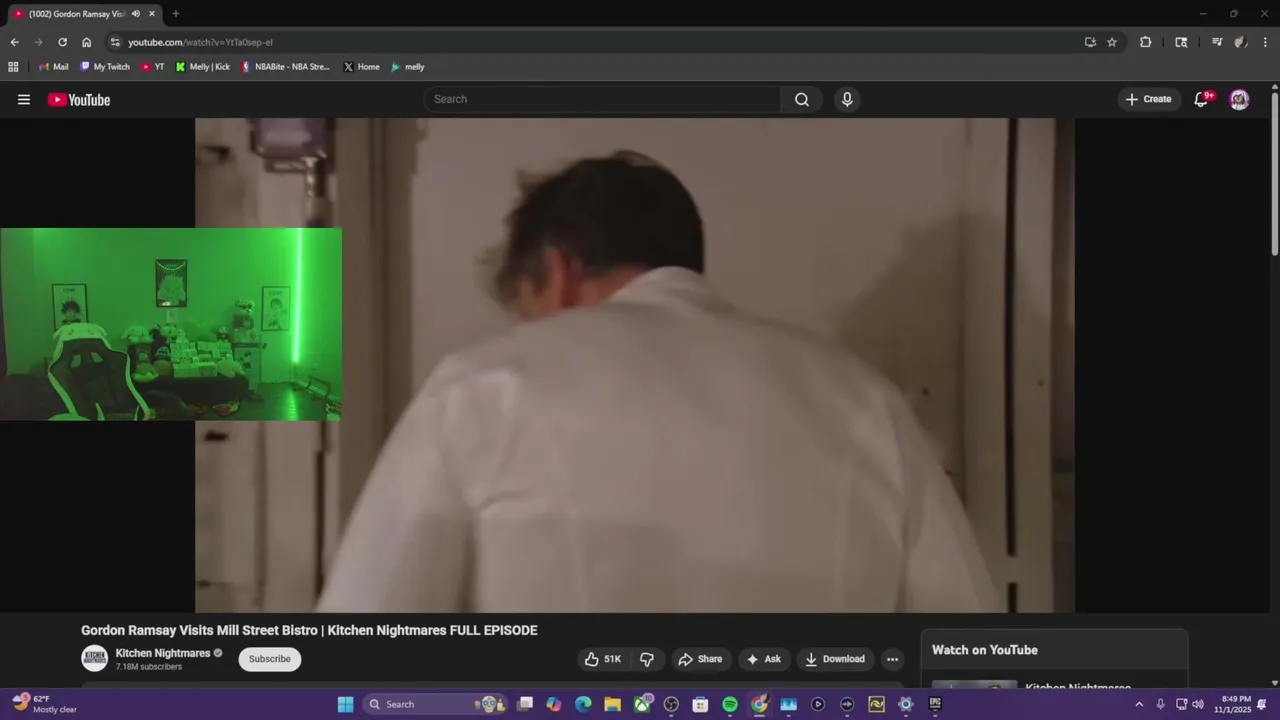This screenshot has width=1280, height=720.
Task: Focus the YouTube search field
Action: (603, 99)
